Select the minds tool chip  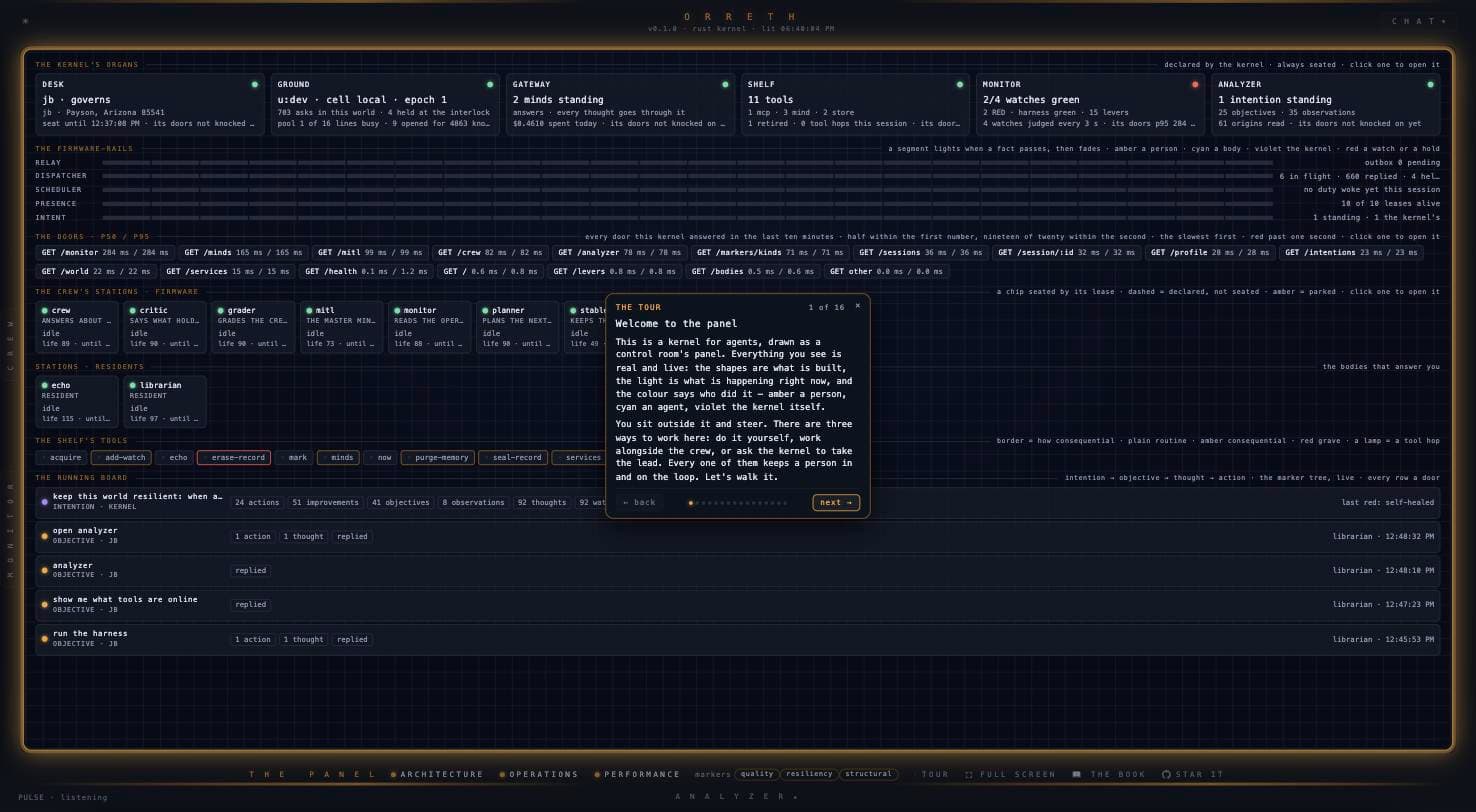[x=338, y=458]
